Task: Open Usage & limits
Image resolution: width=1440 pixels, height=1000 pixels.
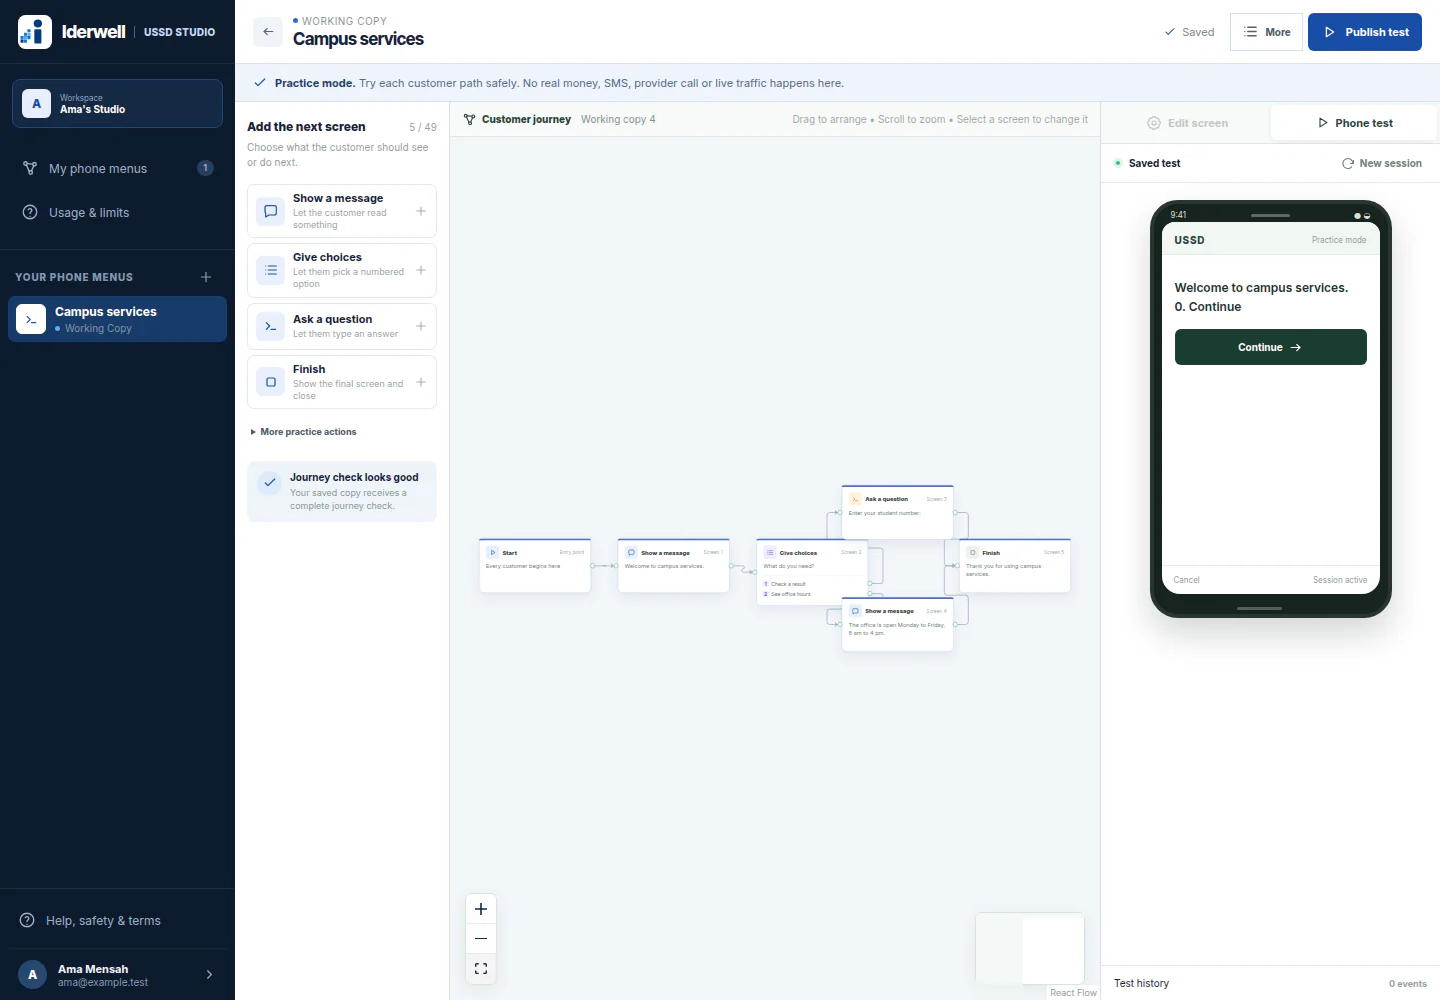Action: pos(117,212)
